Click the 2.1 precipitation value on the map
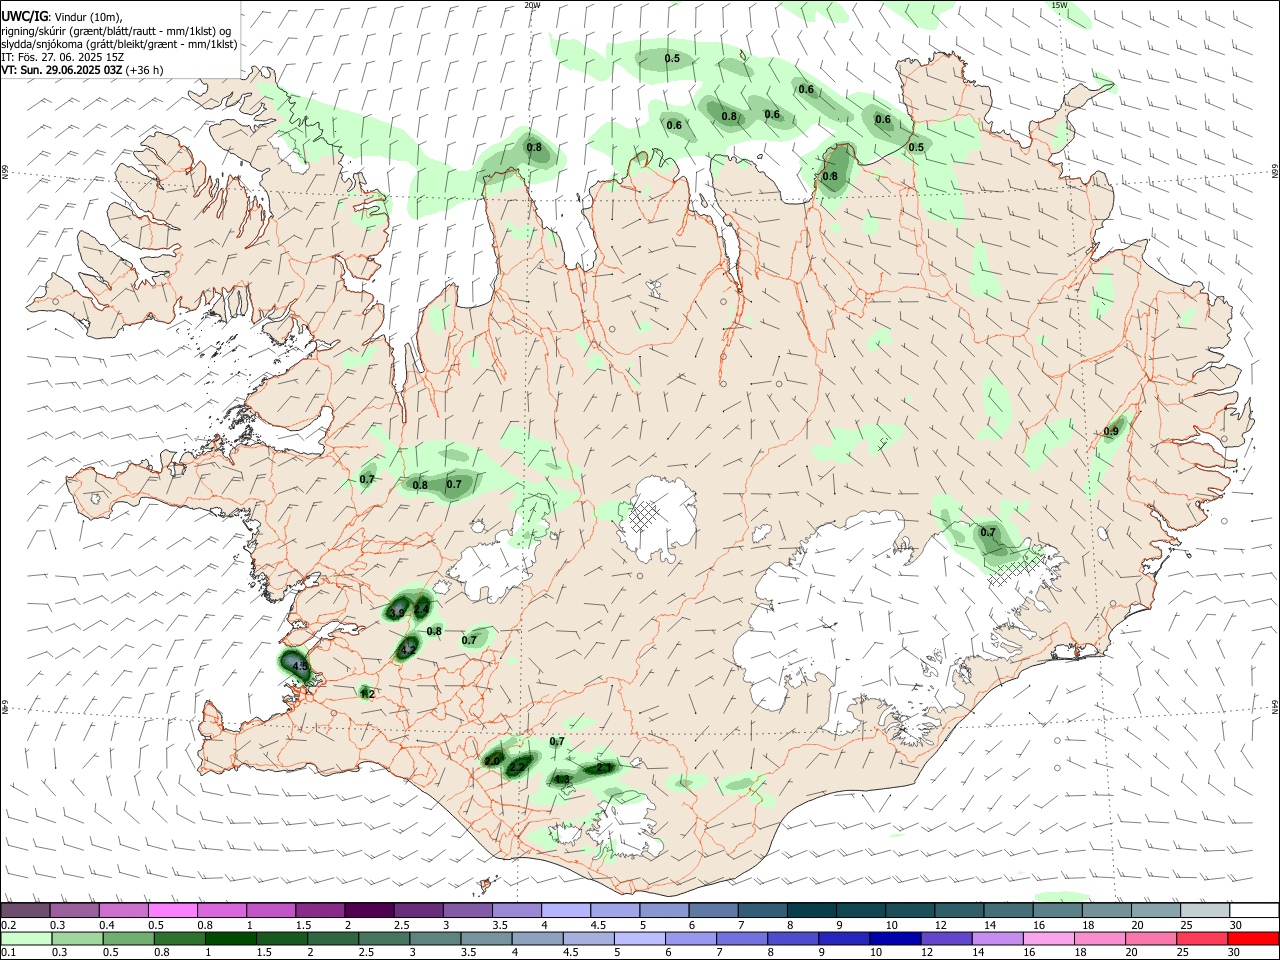The image size is (1280, 960). [x=604, y=768]
